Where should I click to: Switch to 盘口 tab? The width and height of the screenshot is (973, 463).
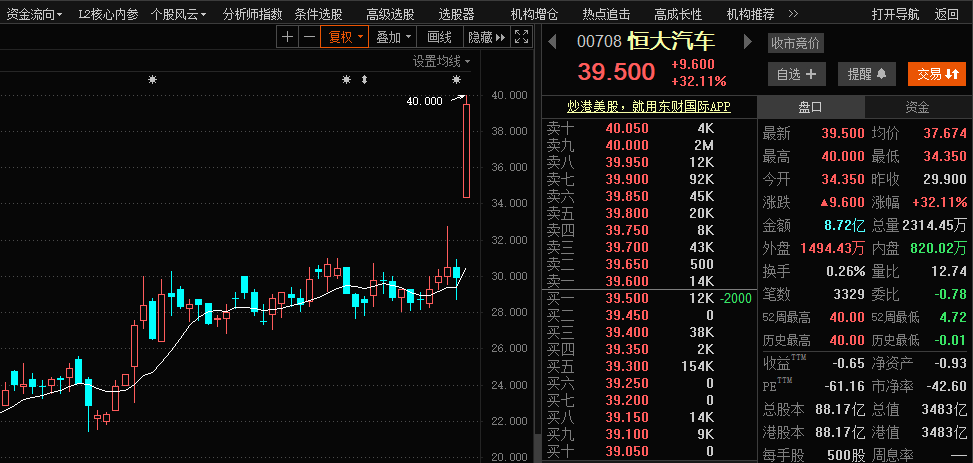(810, 107)
